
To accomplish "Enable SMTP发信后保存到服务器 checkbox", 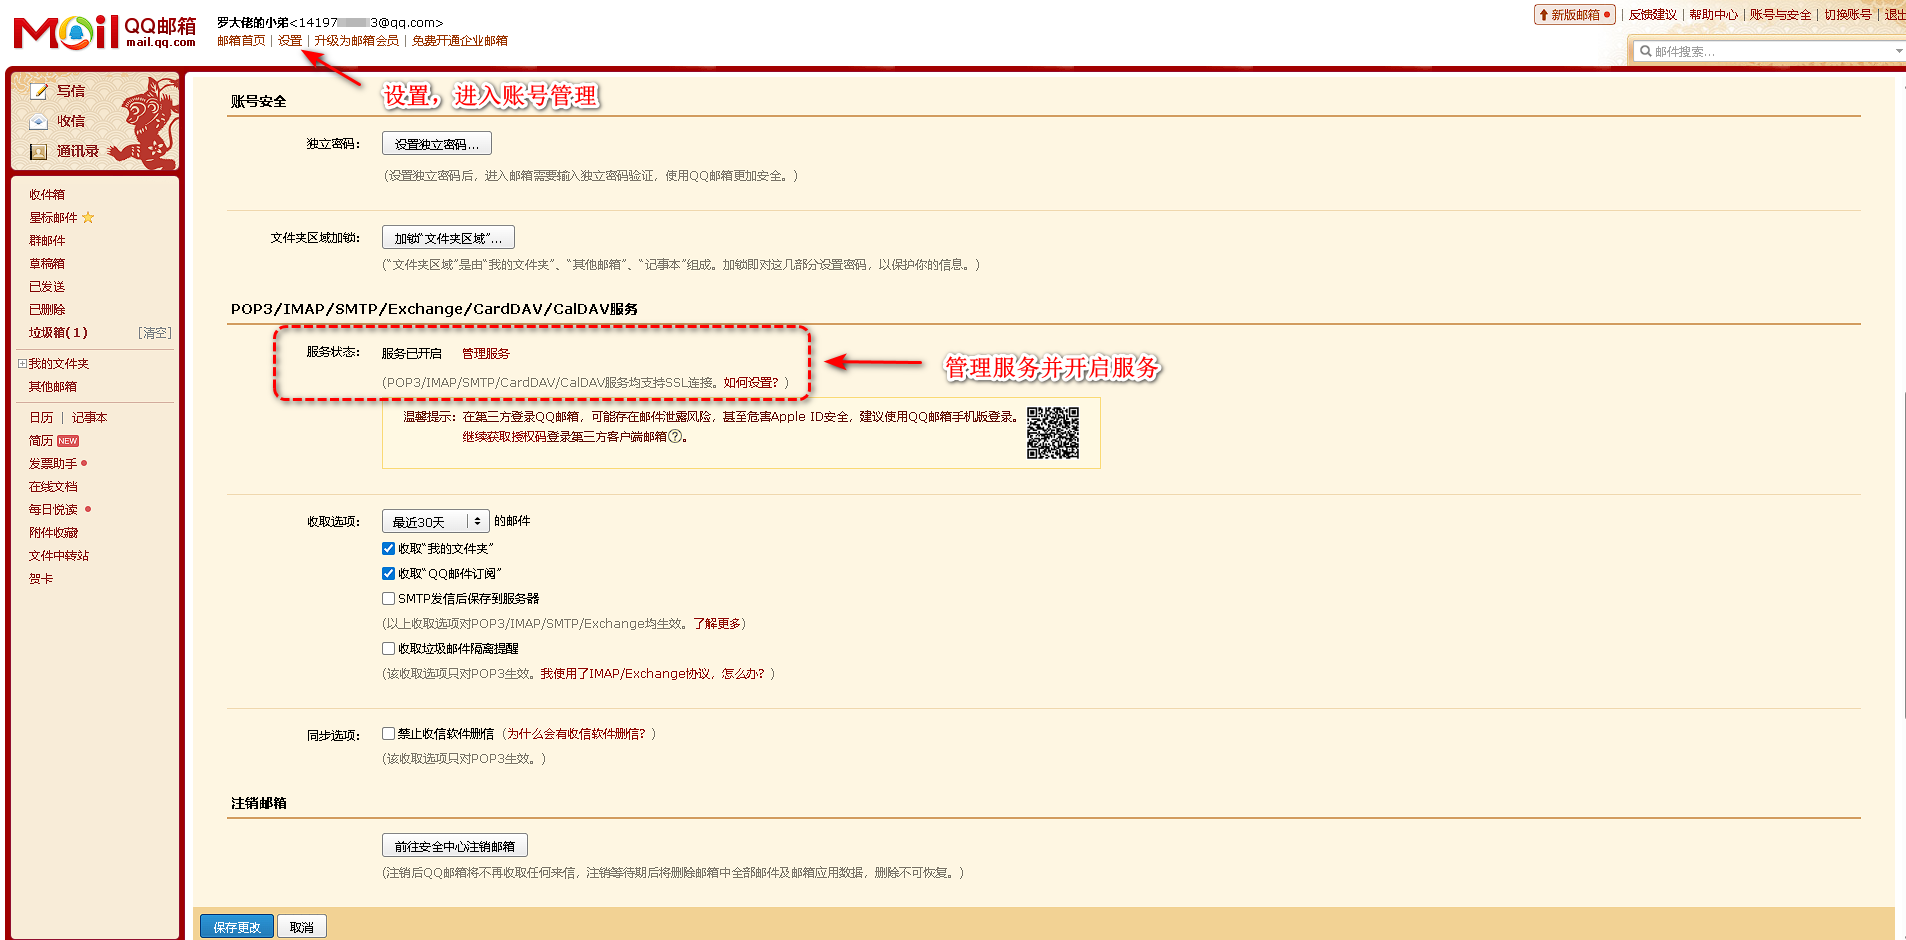I will [388, 598].
